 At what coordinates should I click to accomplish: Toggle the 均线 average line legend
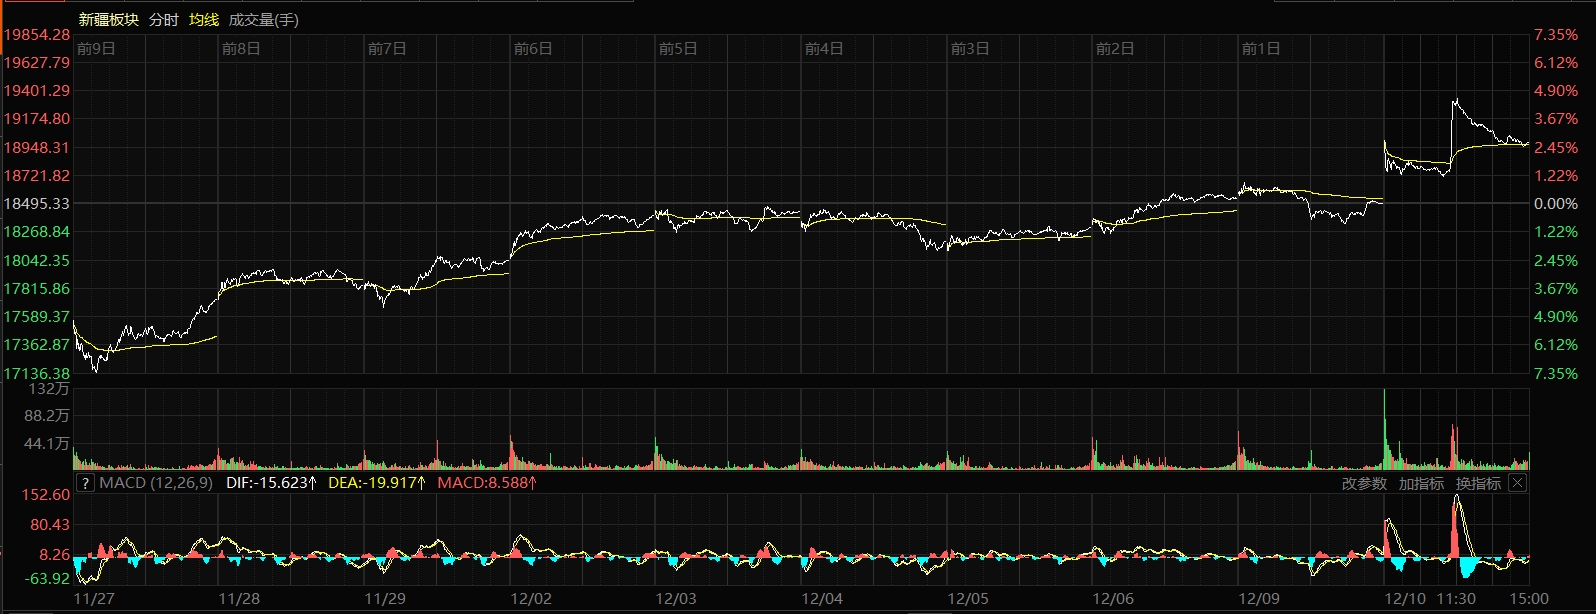(x=204, y=20)
